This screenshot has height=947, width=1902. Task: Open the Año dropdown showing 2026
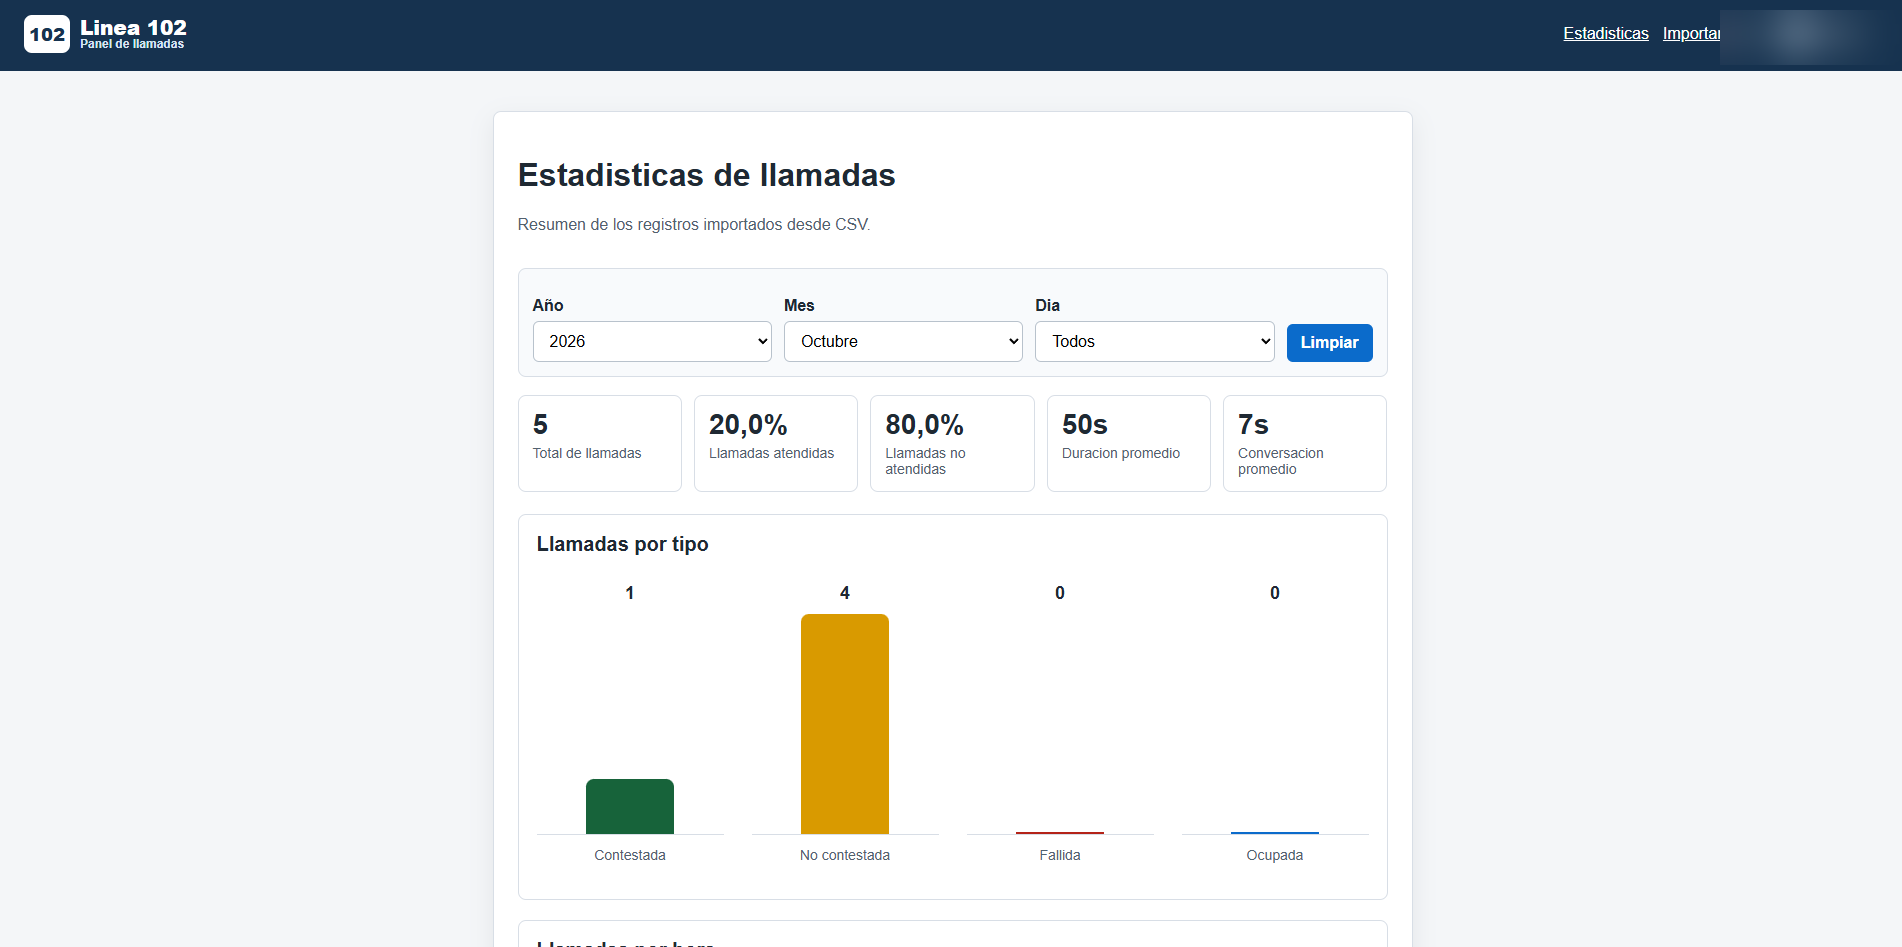pos(652,342)
